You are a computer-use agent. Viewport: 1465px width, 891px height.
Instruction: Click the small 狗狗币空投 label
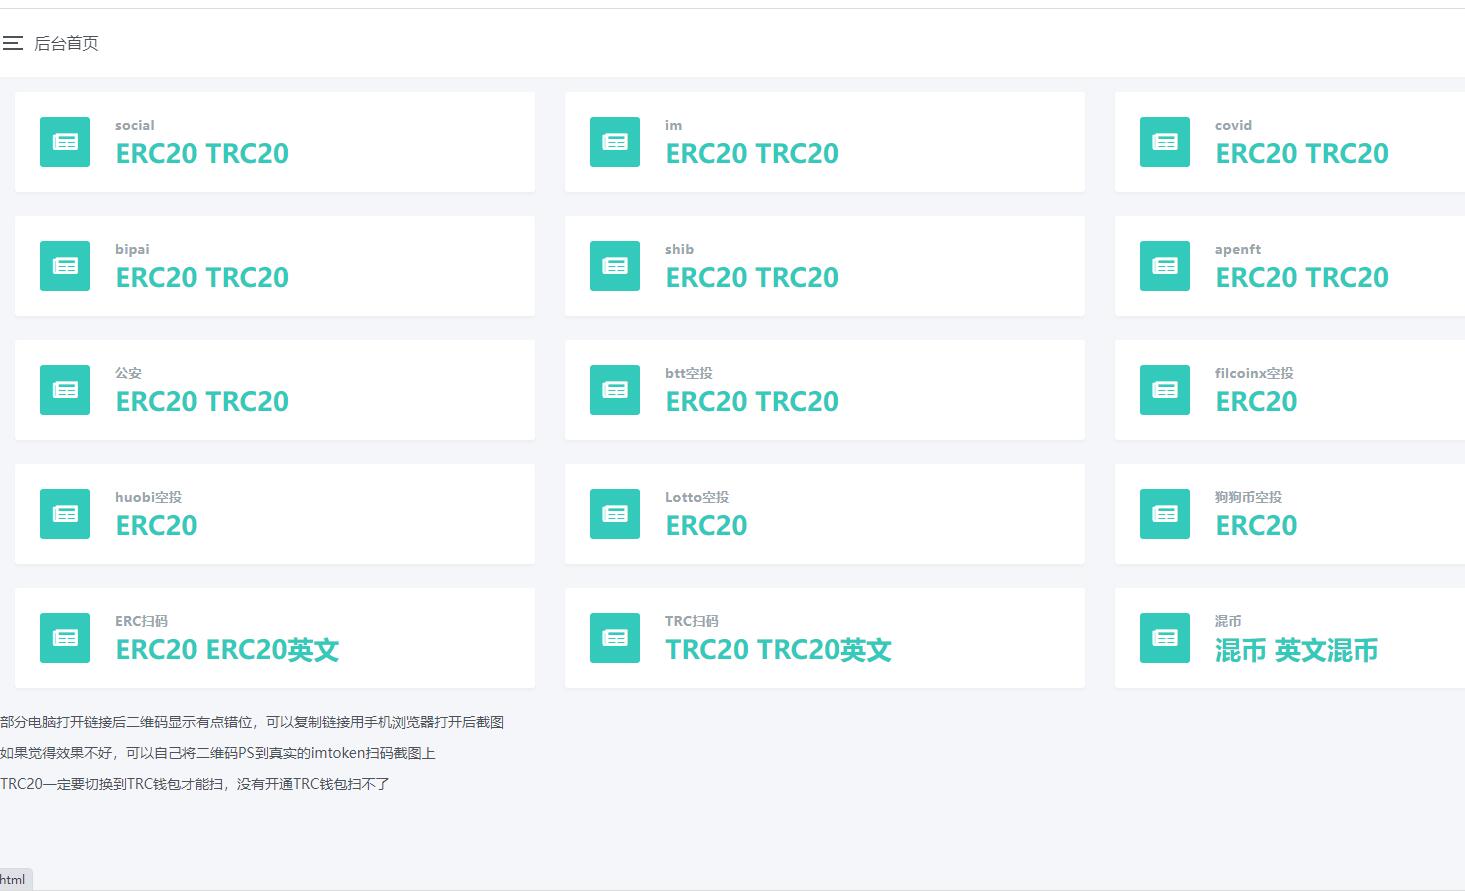click(1248, 497)
